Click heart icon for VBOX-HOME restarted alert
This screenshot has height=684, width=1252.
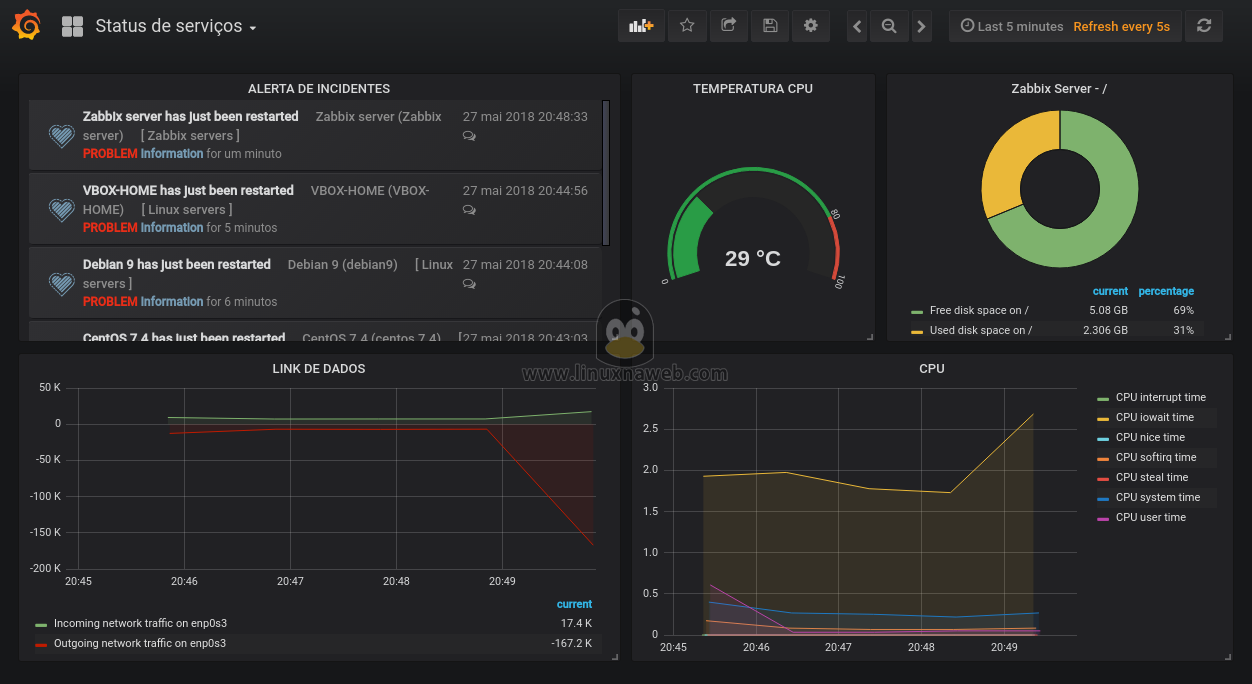tap(62, 209)
